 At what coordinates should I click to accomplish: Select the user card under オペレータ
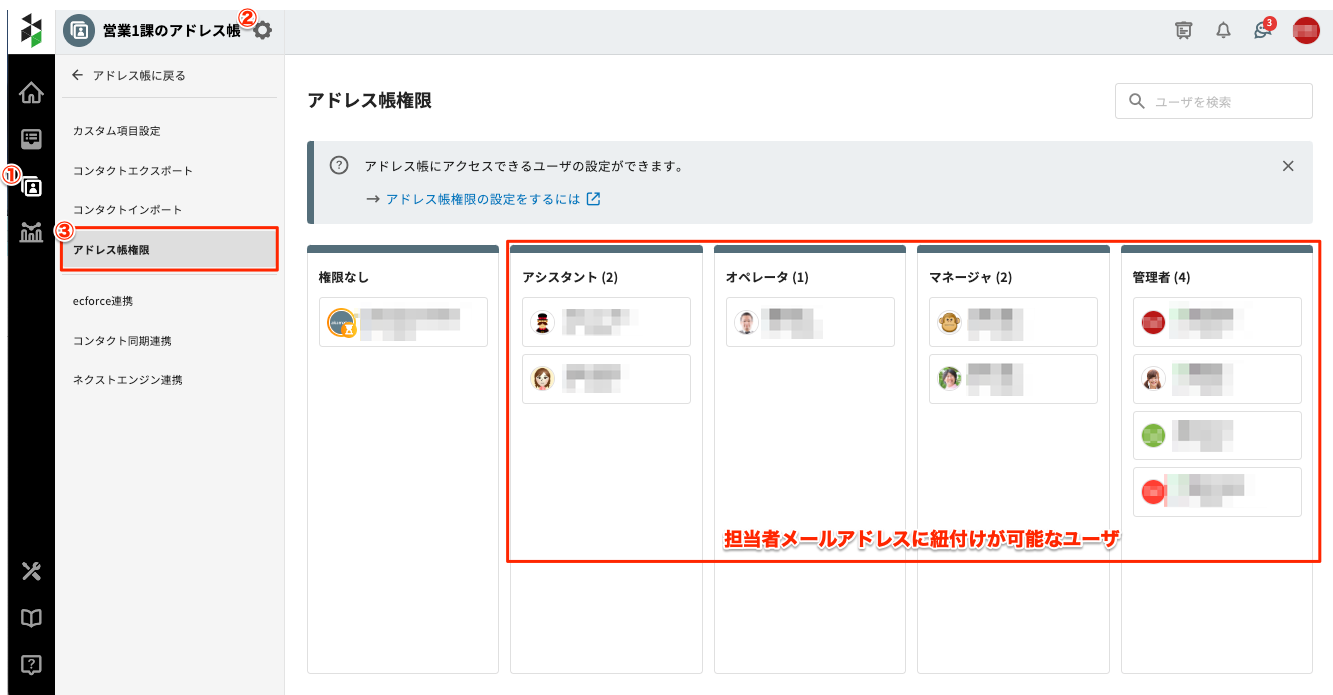[809, 322]
